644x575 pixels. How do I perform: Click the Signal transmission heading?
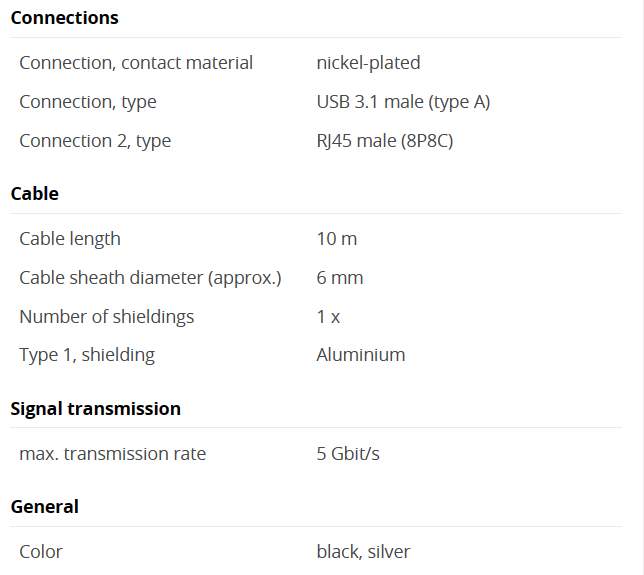click(95, 409)
